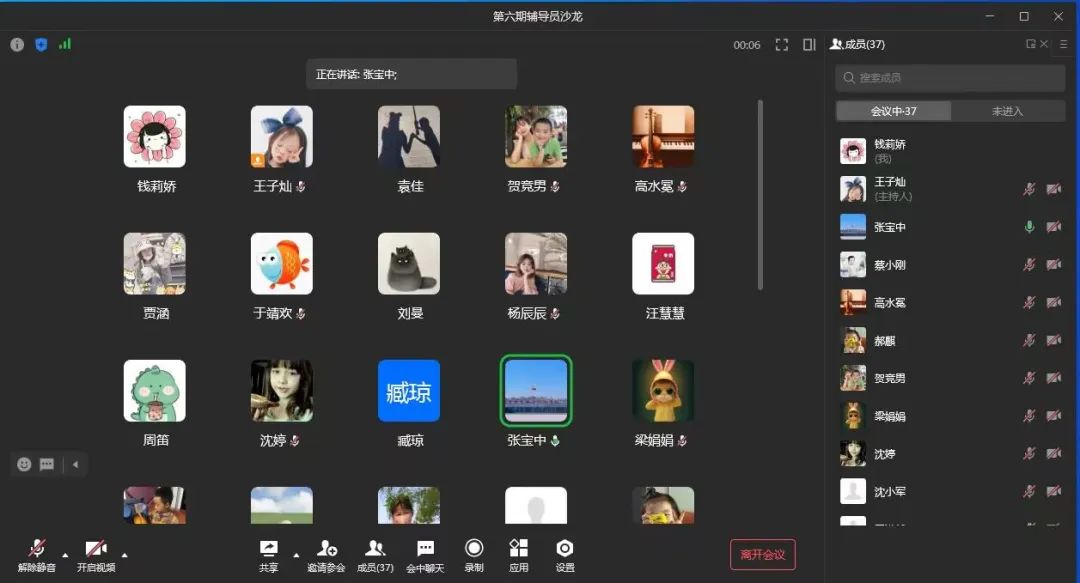Expand share options arrow beside 共享
1080x583 pixels.
(296, 554)
